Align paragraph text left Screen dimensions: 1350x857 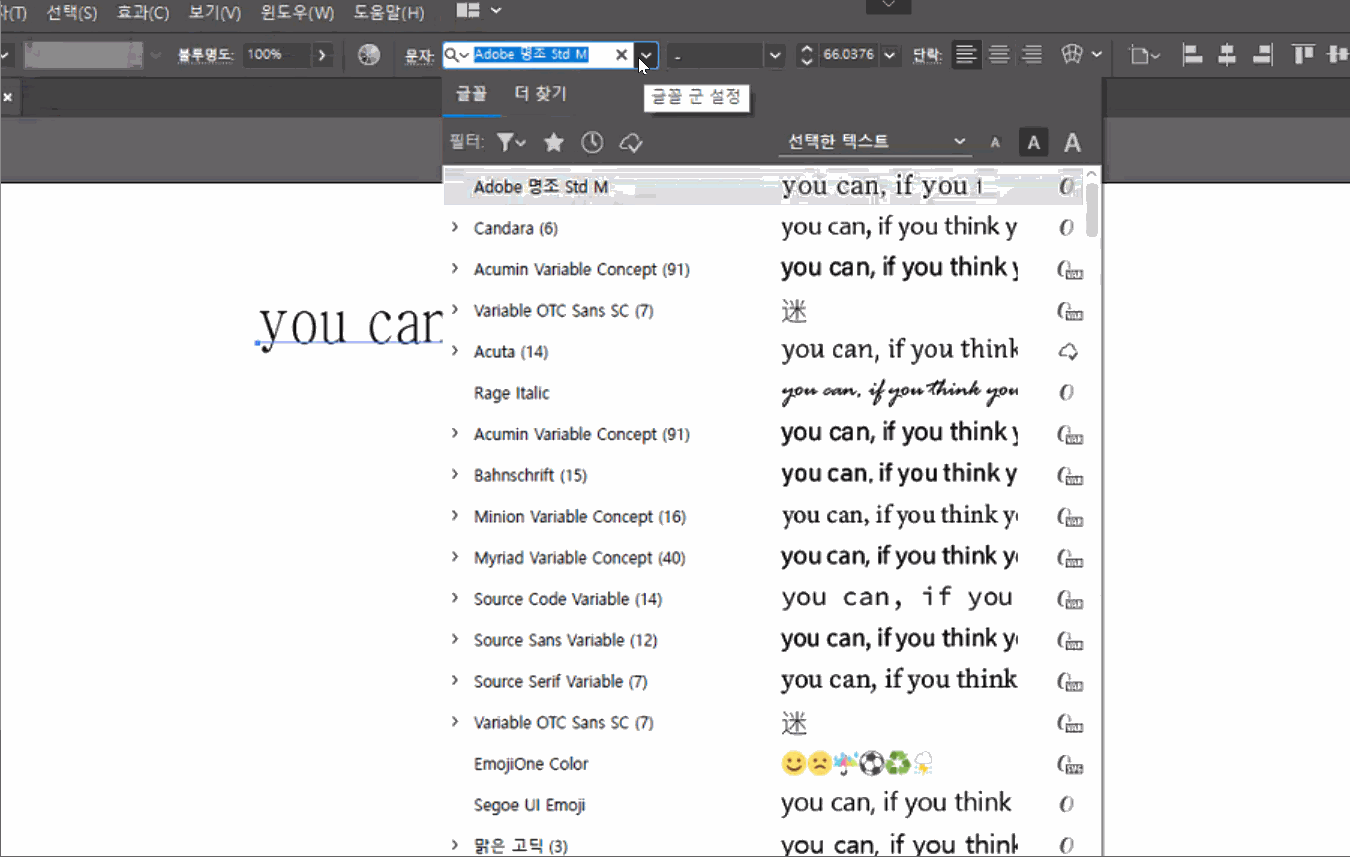tap(965, 55)
